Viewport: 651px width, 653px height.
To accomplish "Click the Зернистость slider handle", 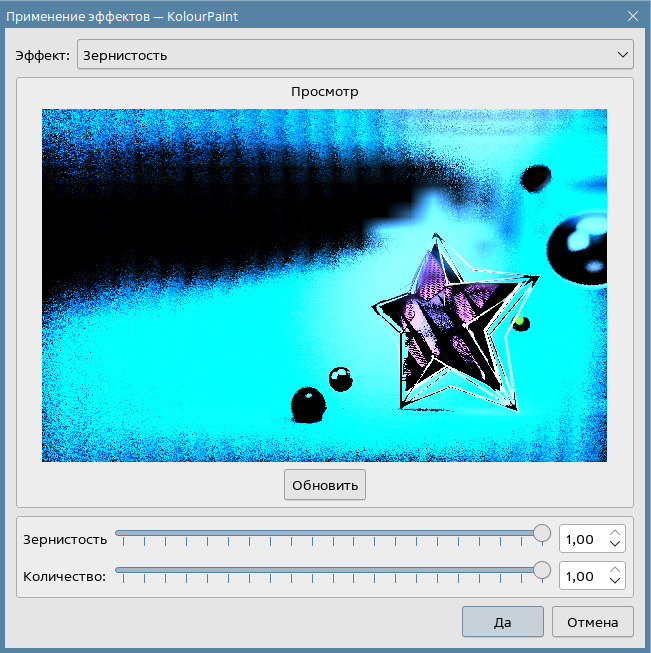I will pyautogui.click(x=542, y=533).
